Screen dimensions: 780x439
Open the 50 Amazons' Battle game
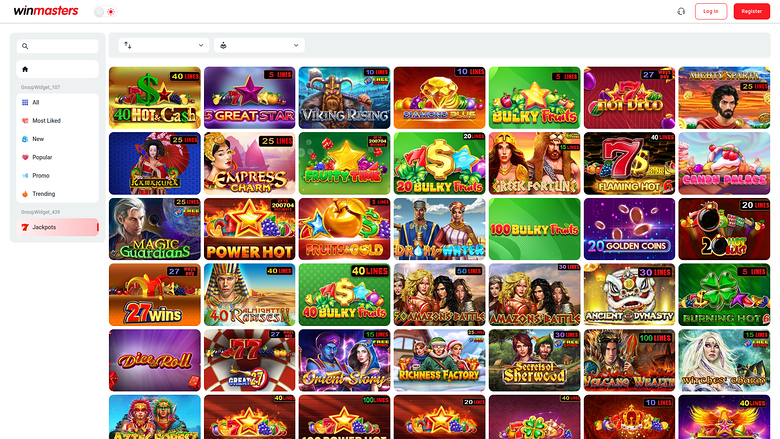pyautogui.click(x=439, y=295)
